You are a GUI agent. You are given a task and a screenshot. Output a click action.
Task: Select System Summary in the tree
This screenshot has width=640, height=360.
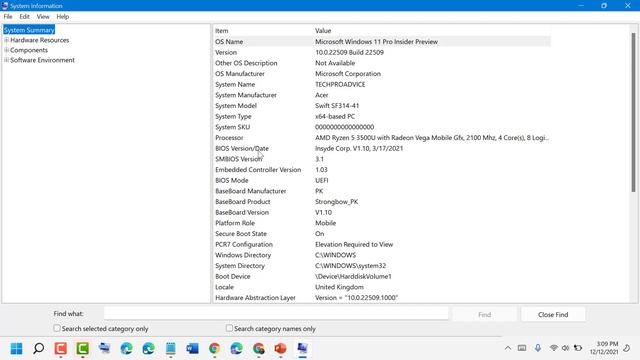click(29, 30)
